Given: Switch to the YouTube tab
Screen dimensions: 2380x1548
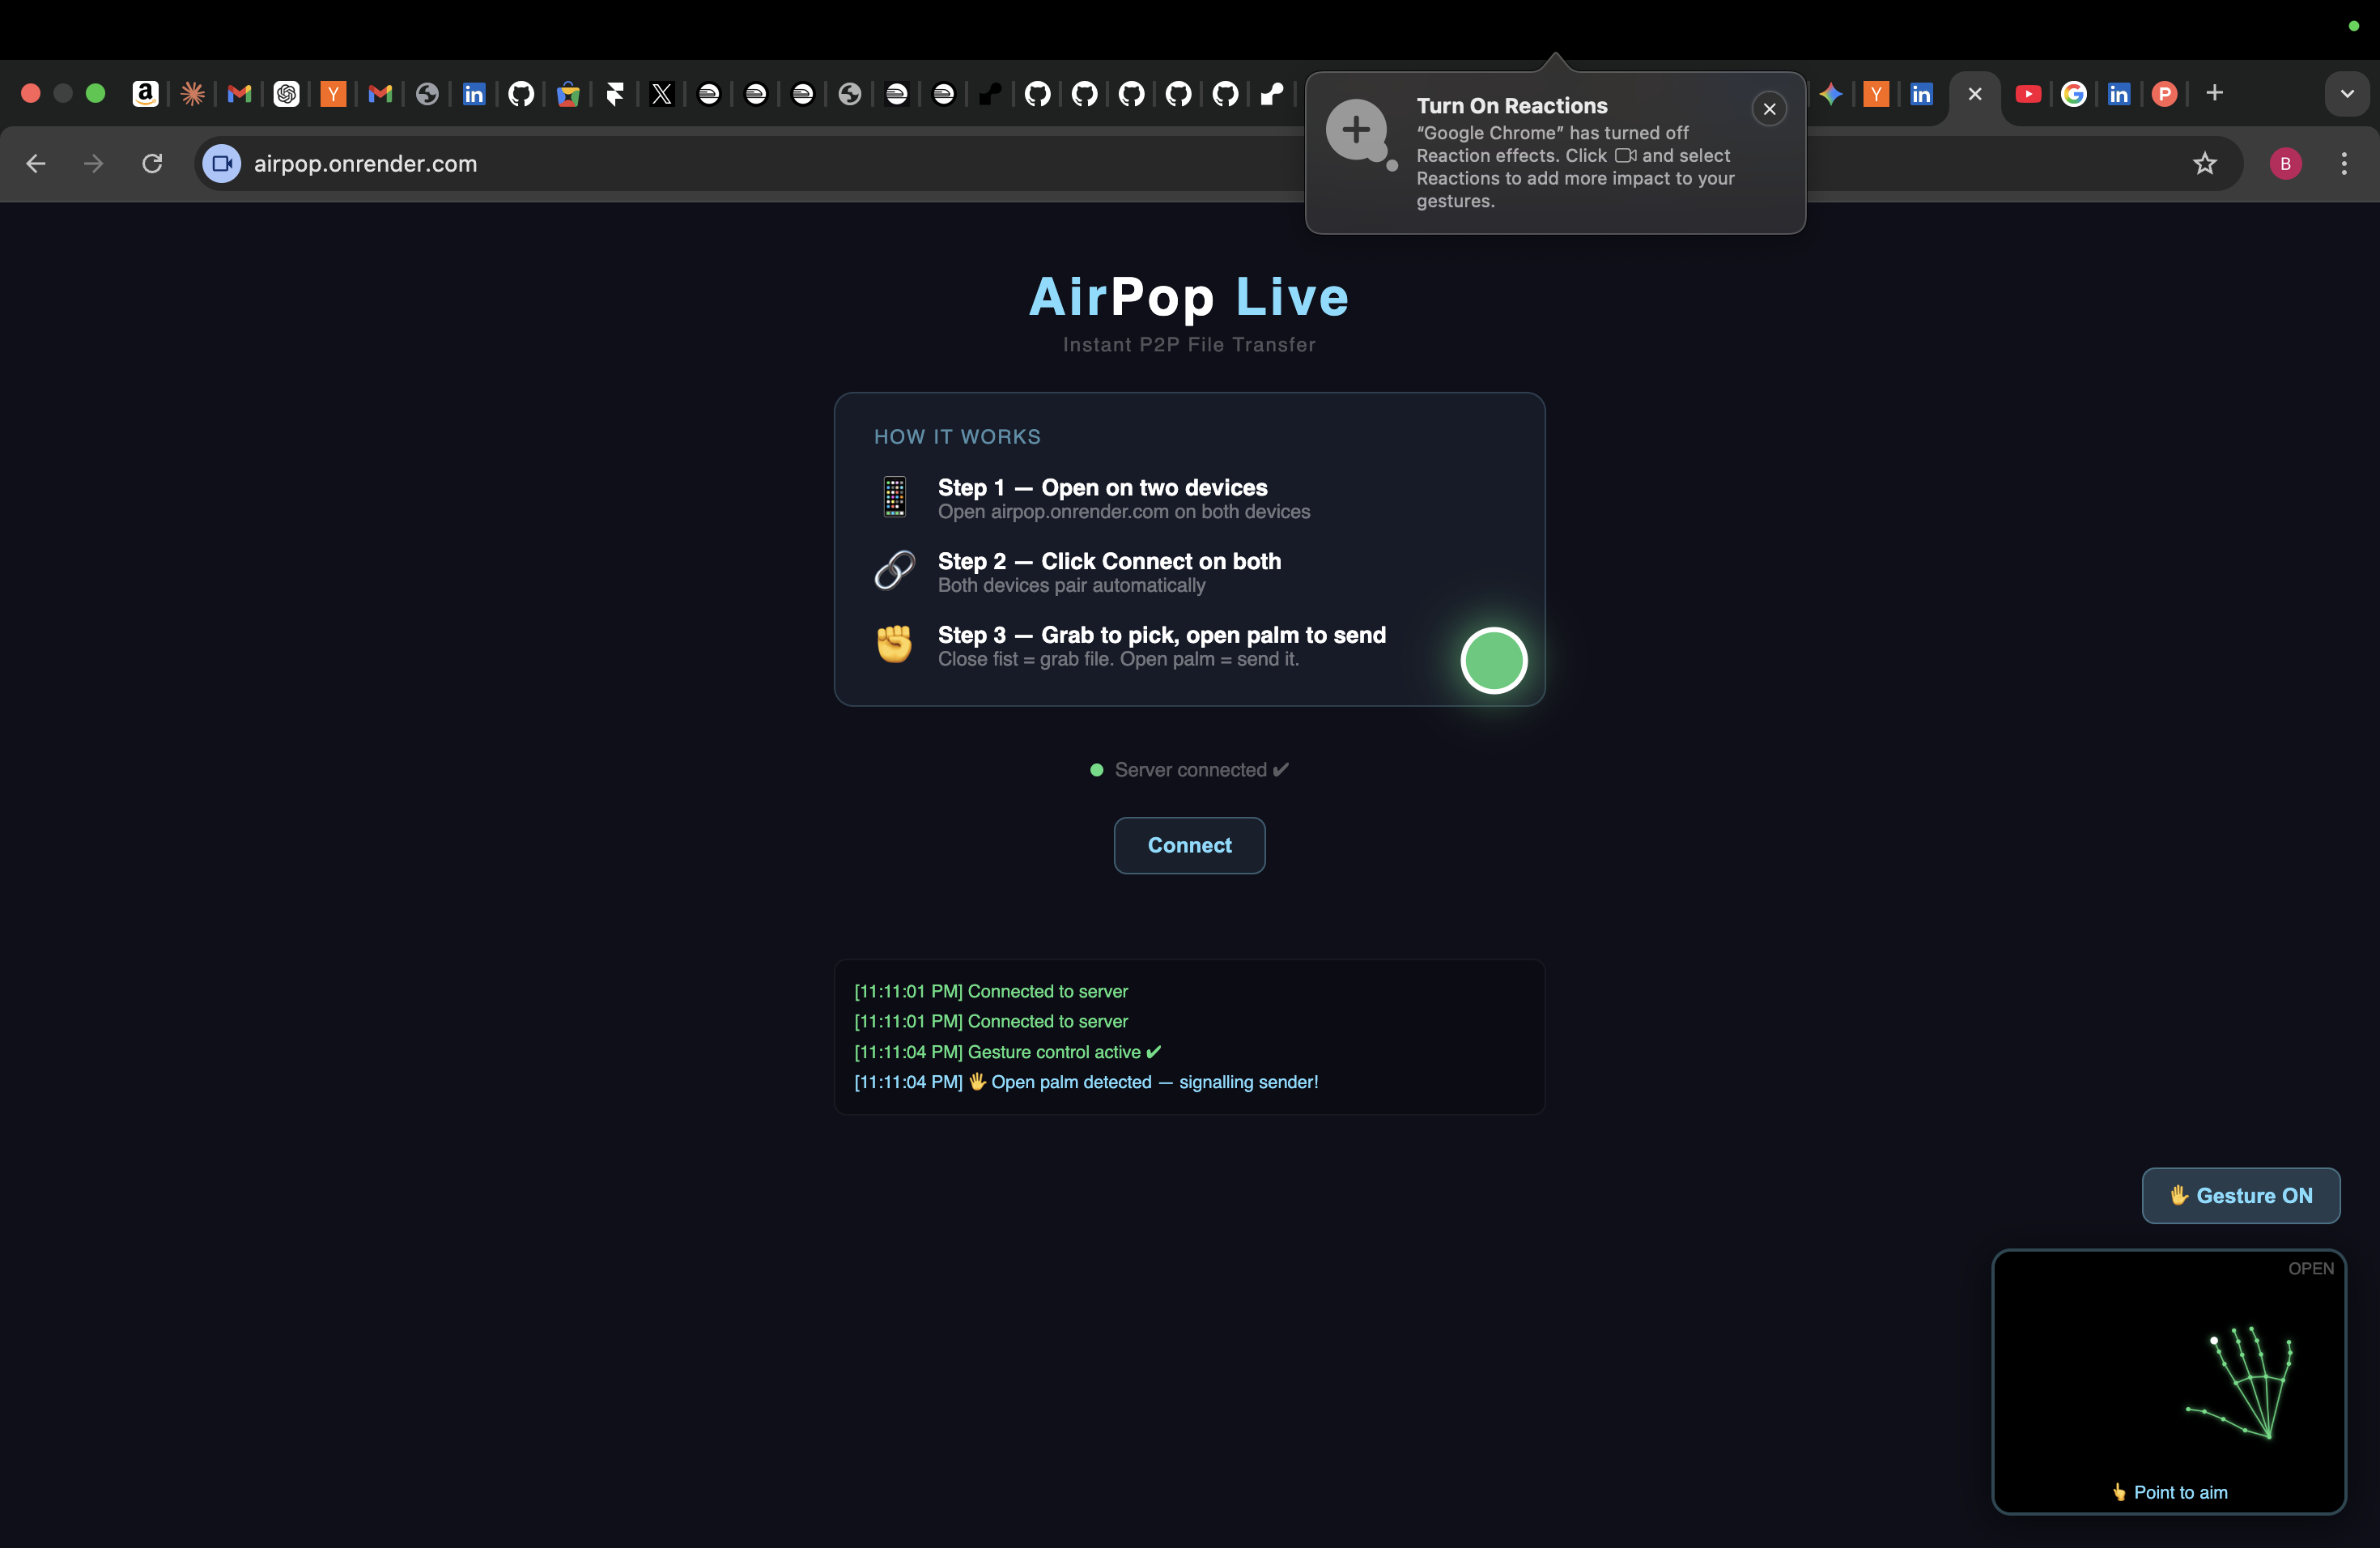Looking at the screenshot, I should [x=2029, y=93].
